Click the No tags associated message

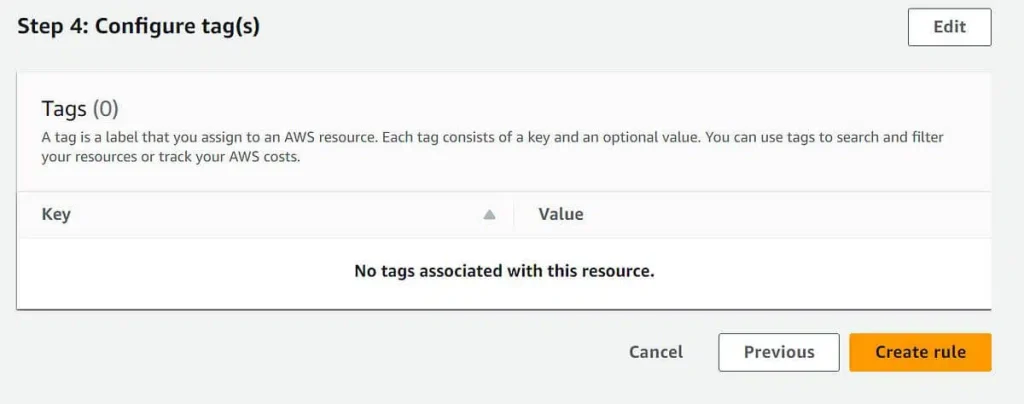[504, 271]
